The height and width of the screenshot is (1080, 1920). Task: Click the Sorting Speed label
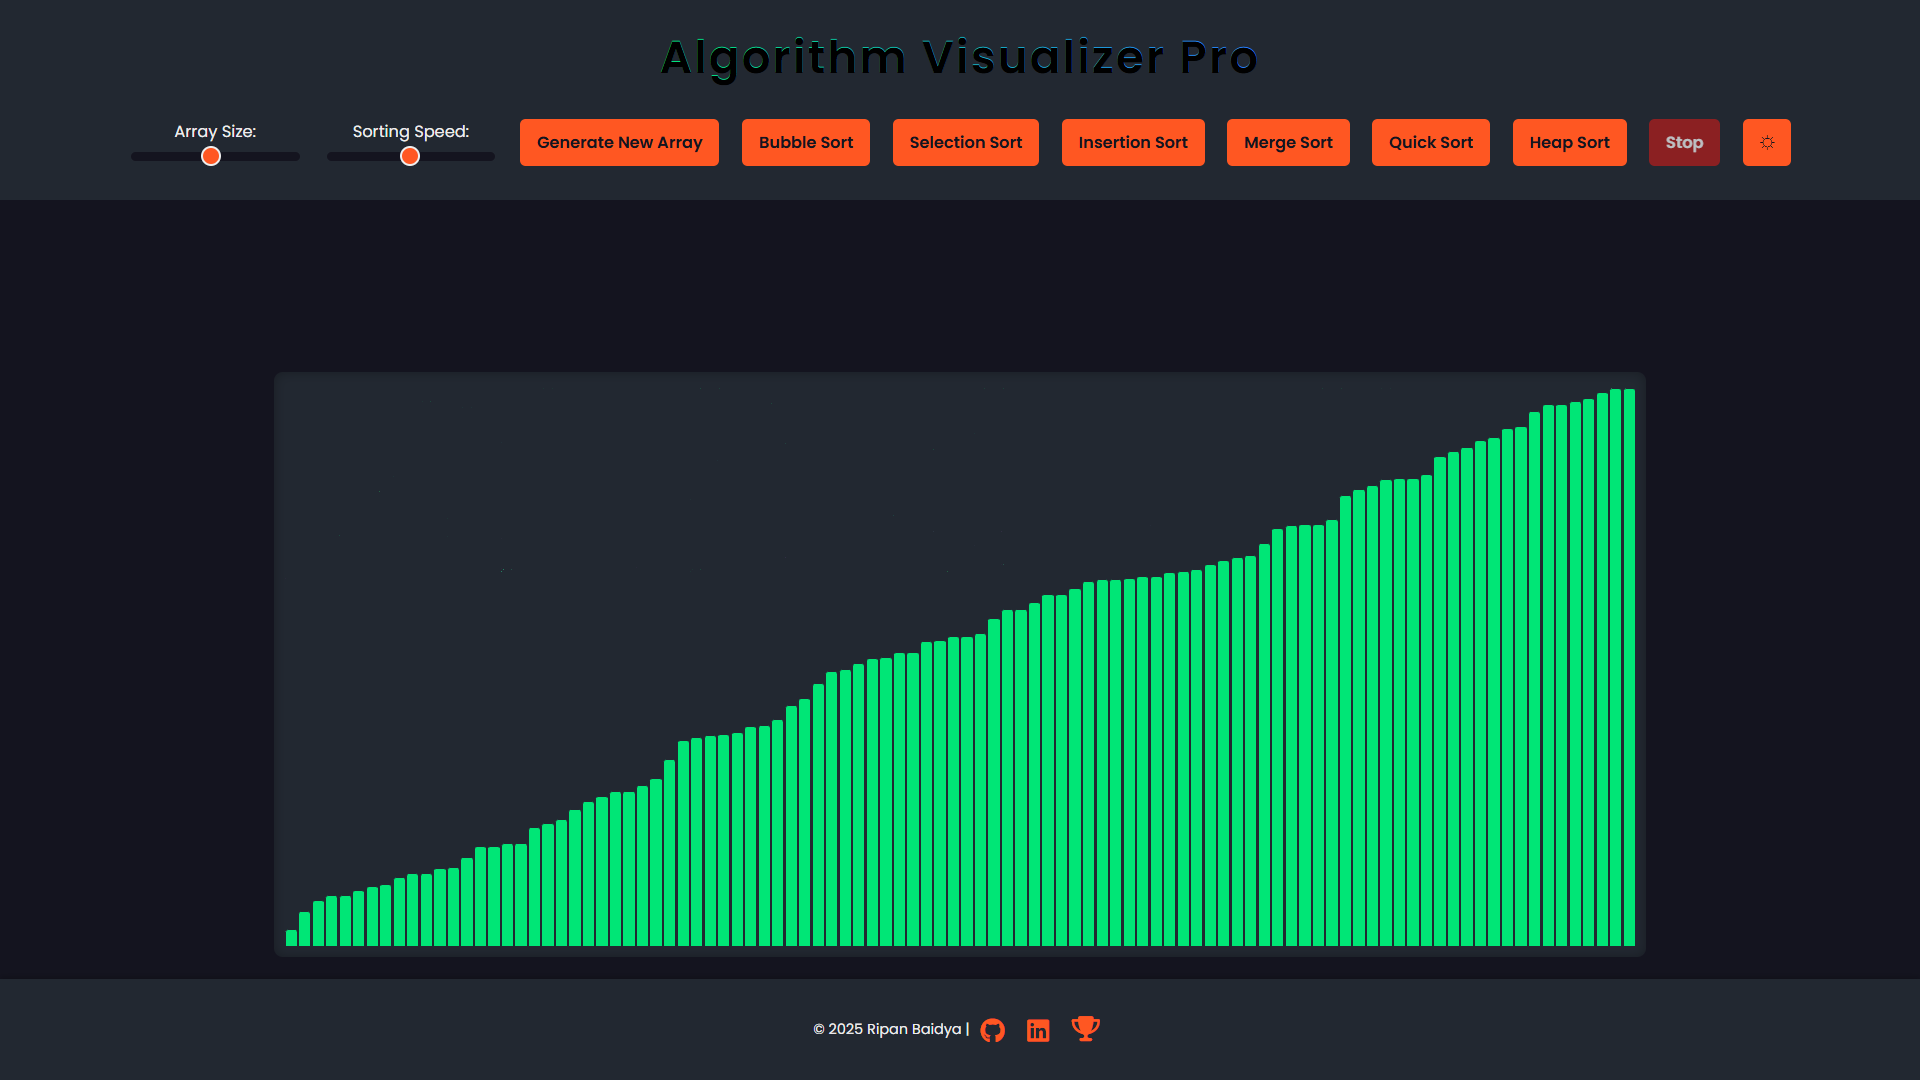pyautogui.click(x=411, y=131)
